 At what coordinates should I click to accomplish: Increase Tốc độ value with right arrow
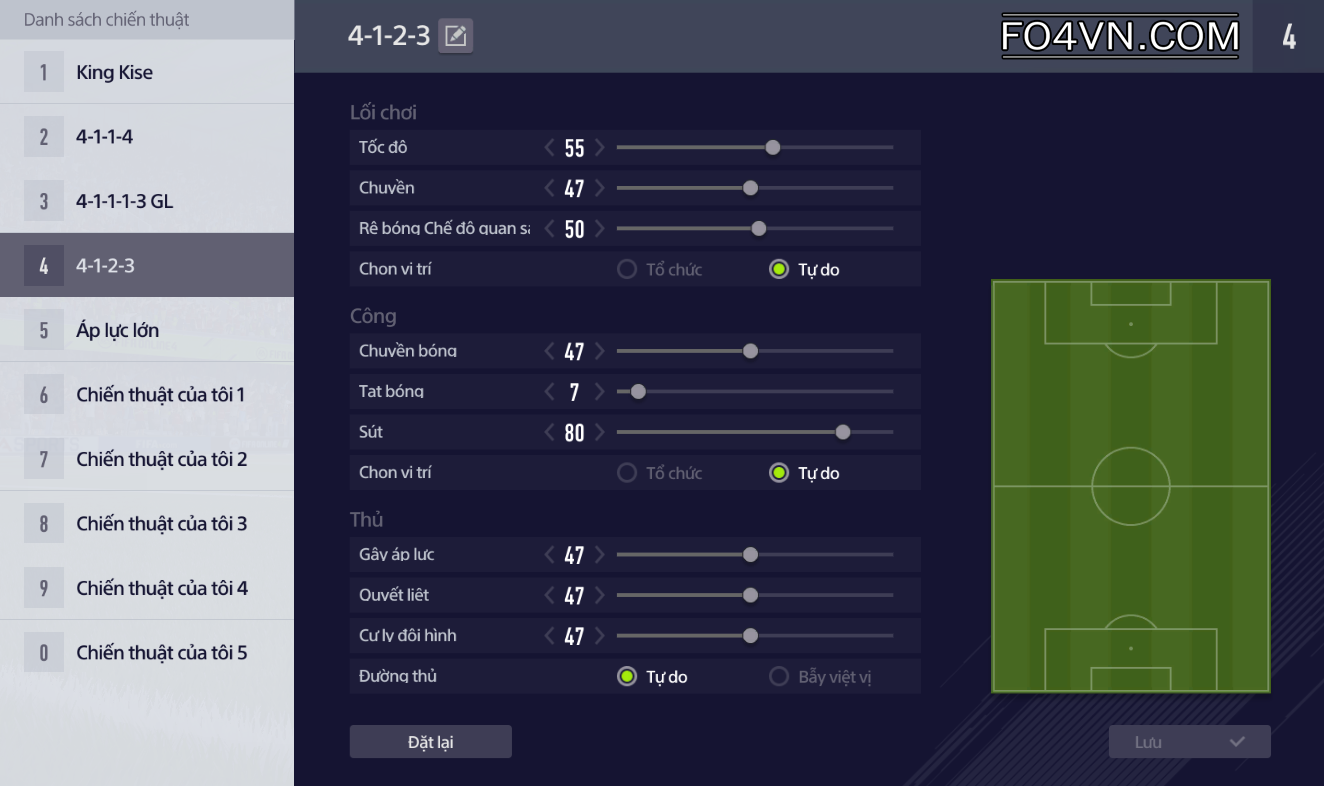click(x=600, y=148)
